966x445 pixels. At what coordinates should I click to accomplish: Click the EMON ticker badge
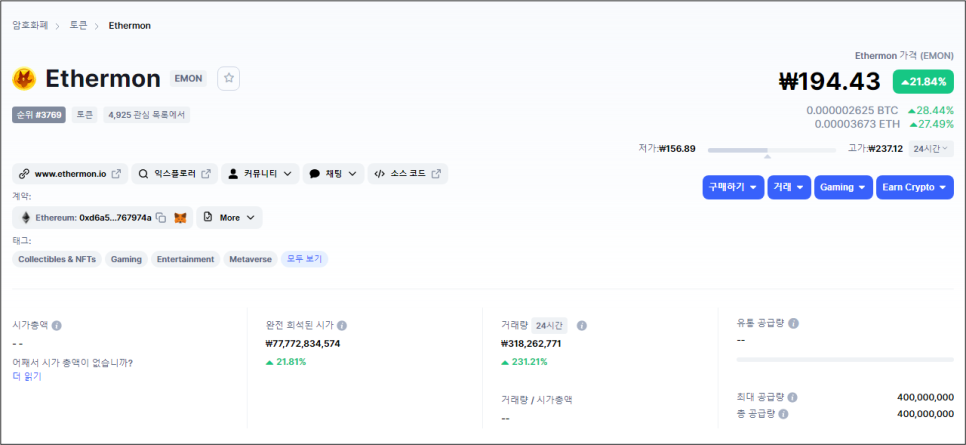point(188,78)
